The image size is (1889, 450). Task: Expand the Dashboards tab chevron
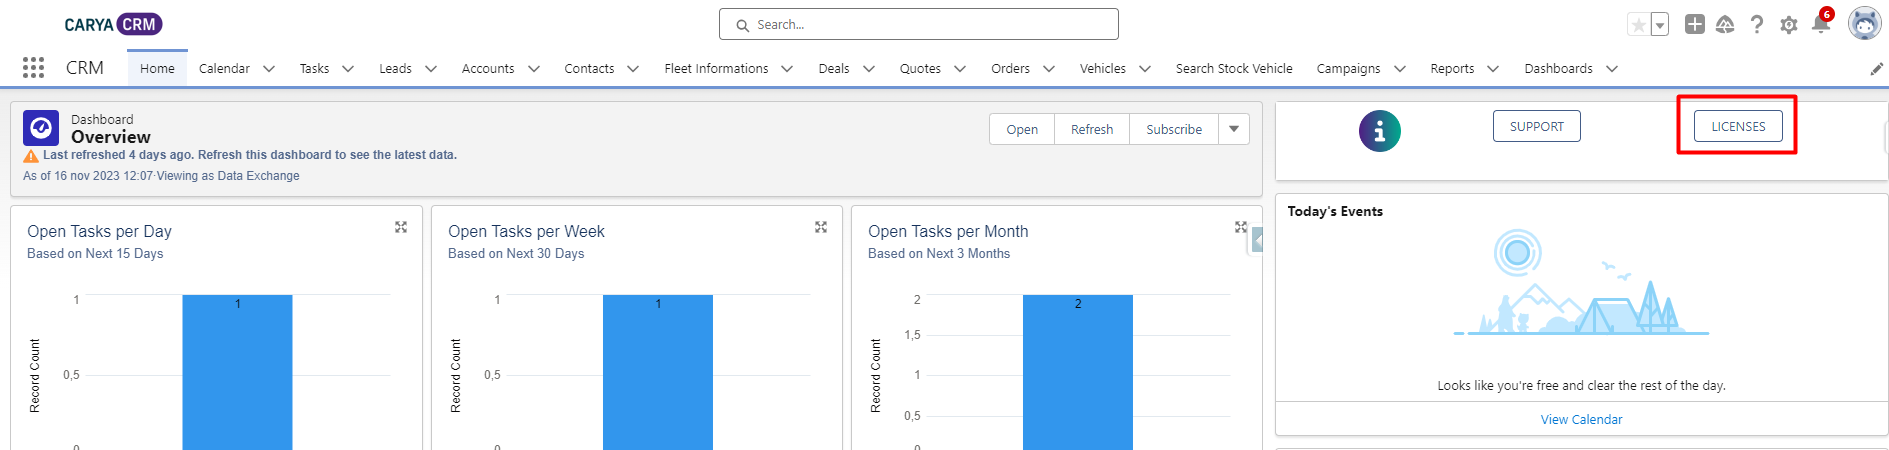[1612, 69]
